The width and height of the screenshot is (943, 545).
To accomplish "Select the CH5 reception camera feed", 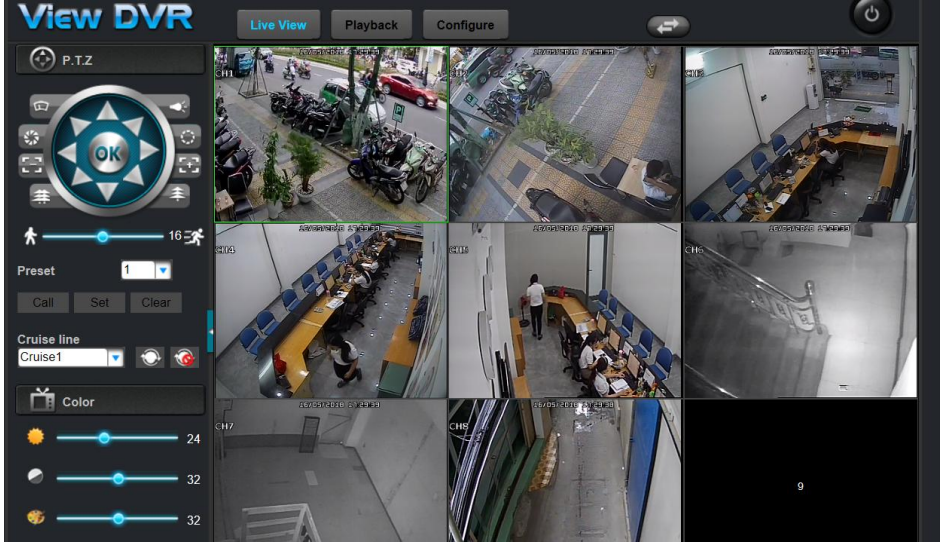I will click(565, 311).
